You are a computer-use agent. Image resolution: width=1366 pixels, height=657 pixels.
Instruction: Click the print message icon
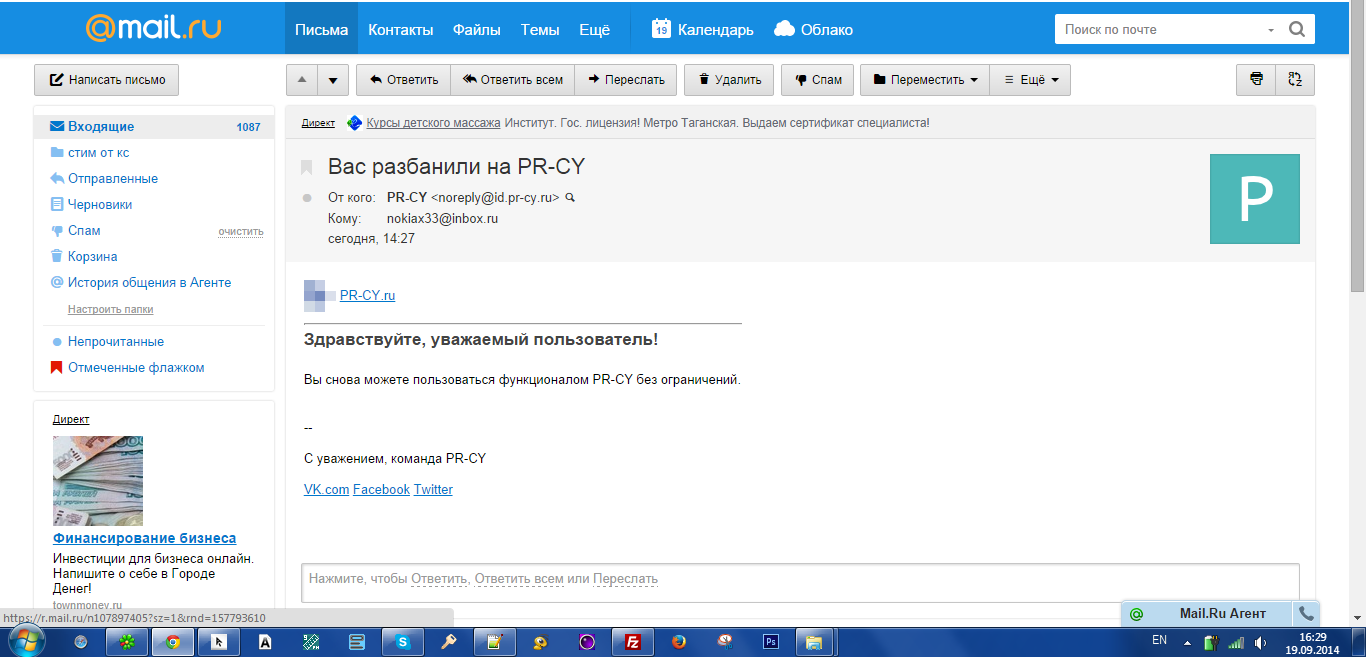tap(1256, 80)
